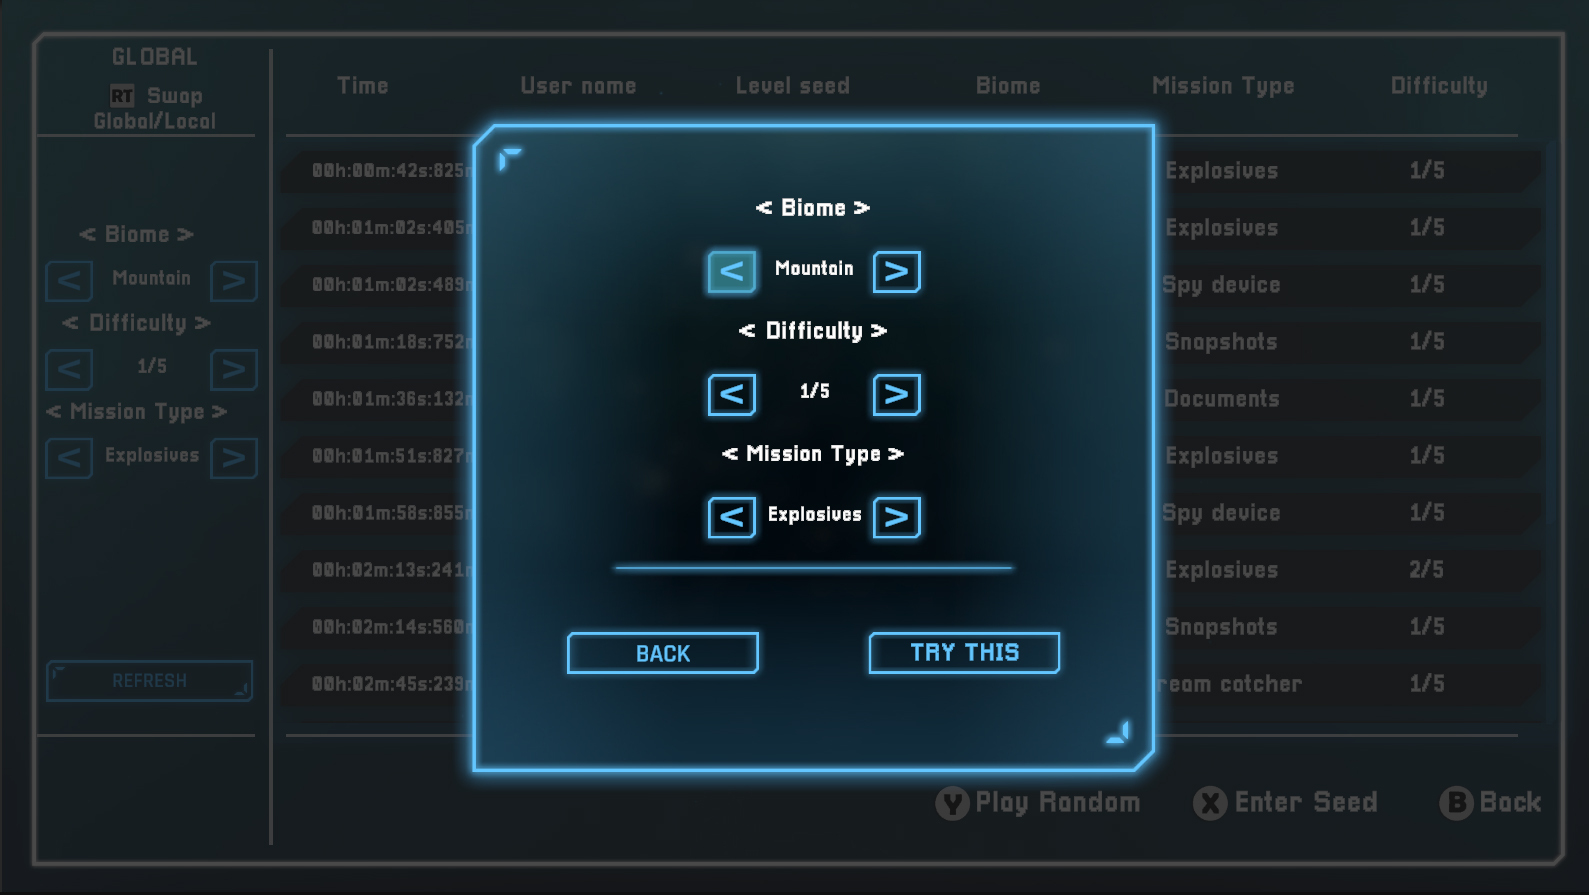Click the BACK button in dialog
This screenshot has height=895, width=1589.
coord(662,653)
